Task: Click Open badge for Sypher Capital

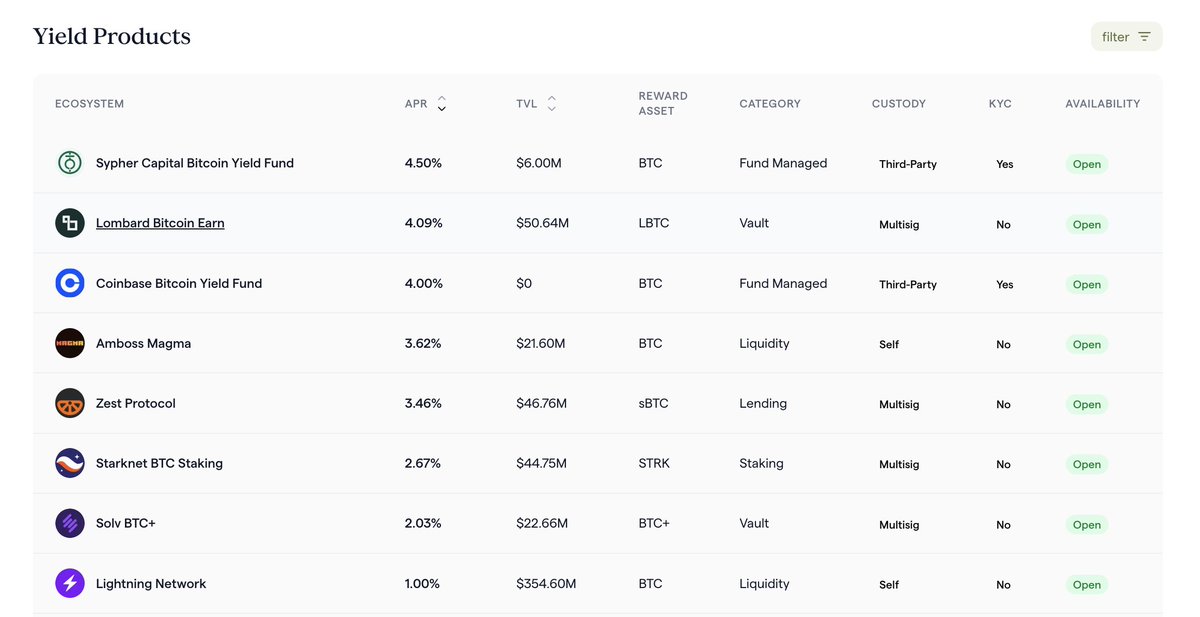Action: [x=1087, y=164]
